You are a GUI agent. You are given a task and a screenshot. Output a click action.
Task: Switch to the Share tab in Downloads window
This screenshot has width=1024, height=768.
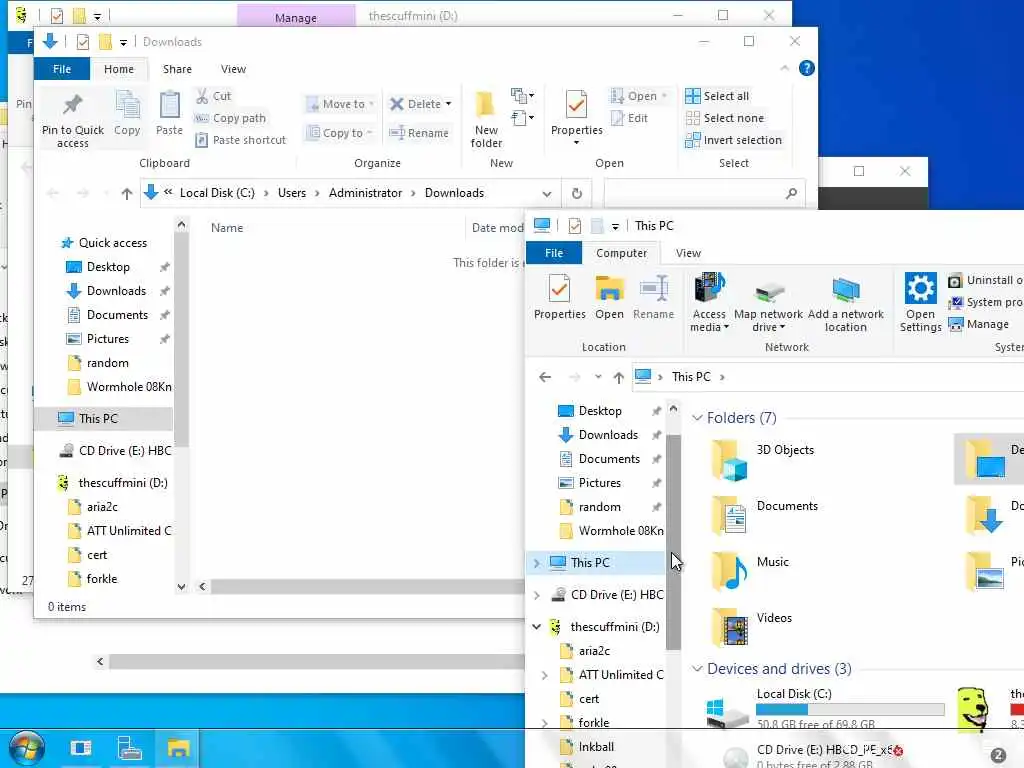[x=177, y=69]
